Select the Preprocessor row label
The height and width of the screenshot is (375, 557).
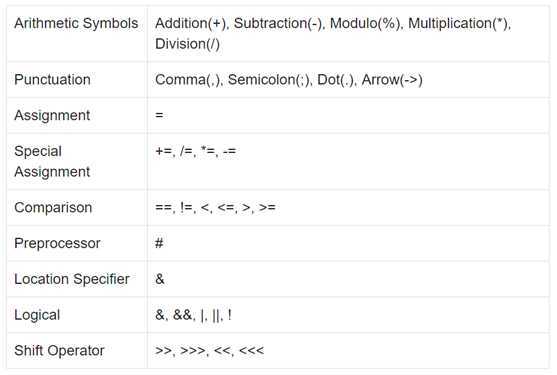coord(57,243)
